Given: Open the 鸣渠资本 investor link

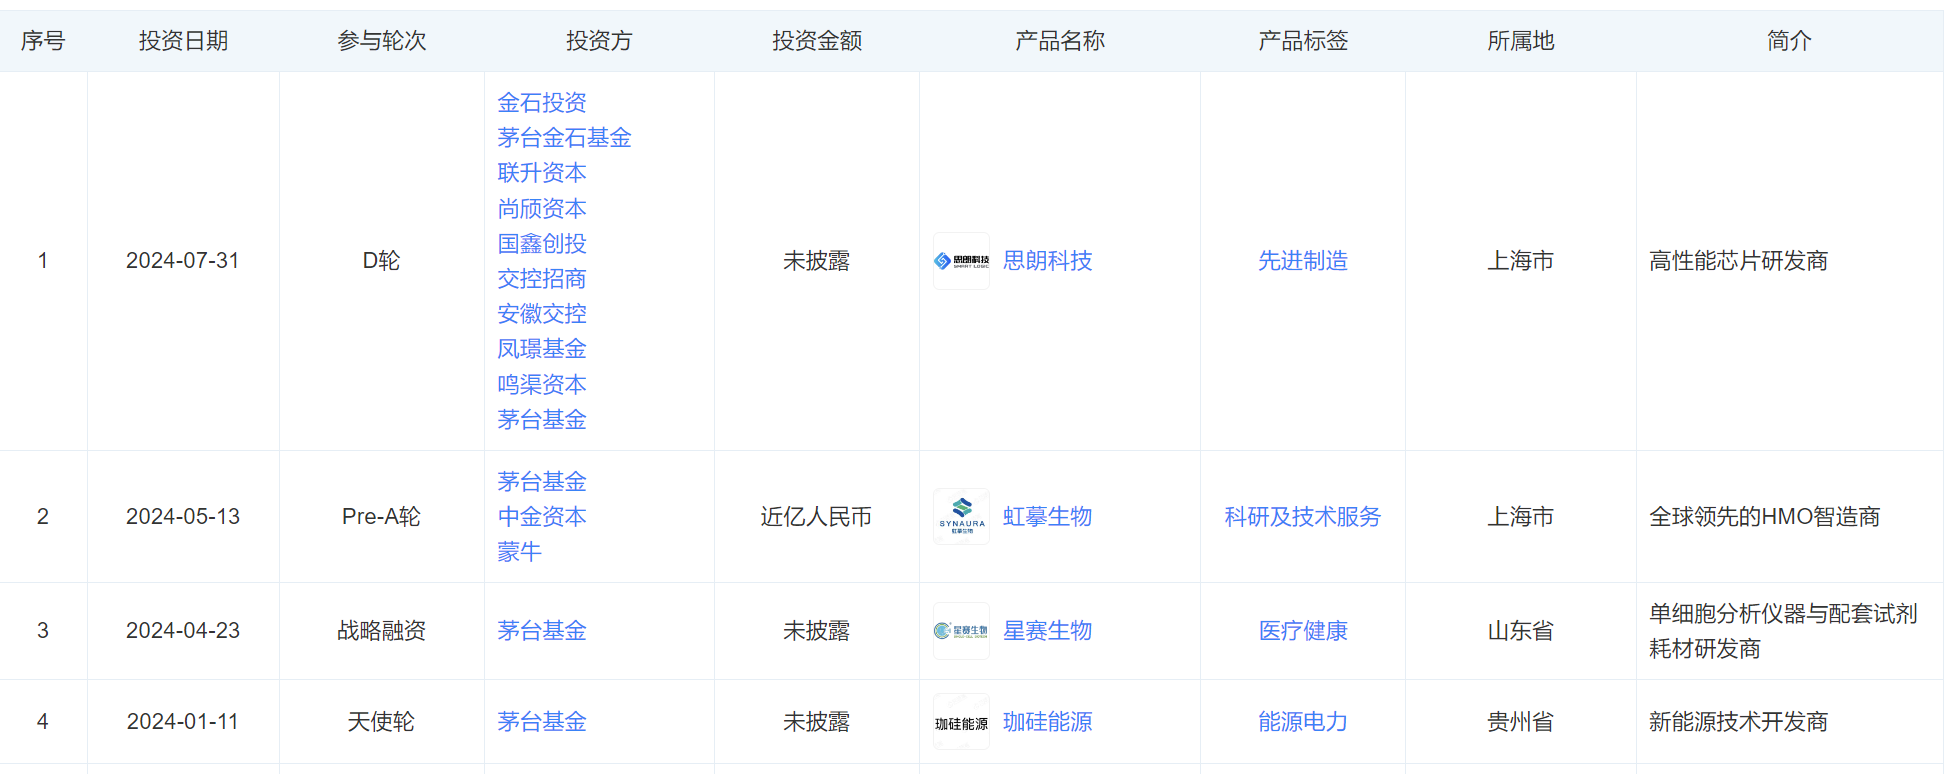Looking at the screenshot, I should (x=542, y=385).
